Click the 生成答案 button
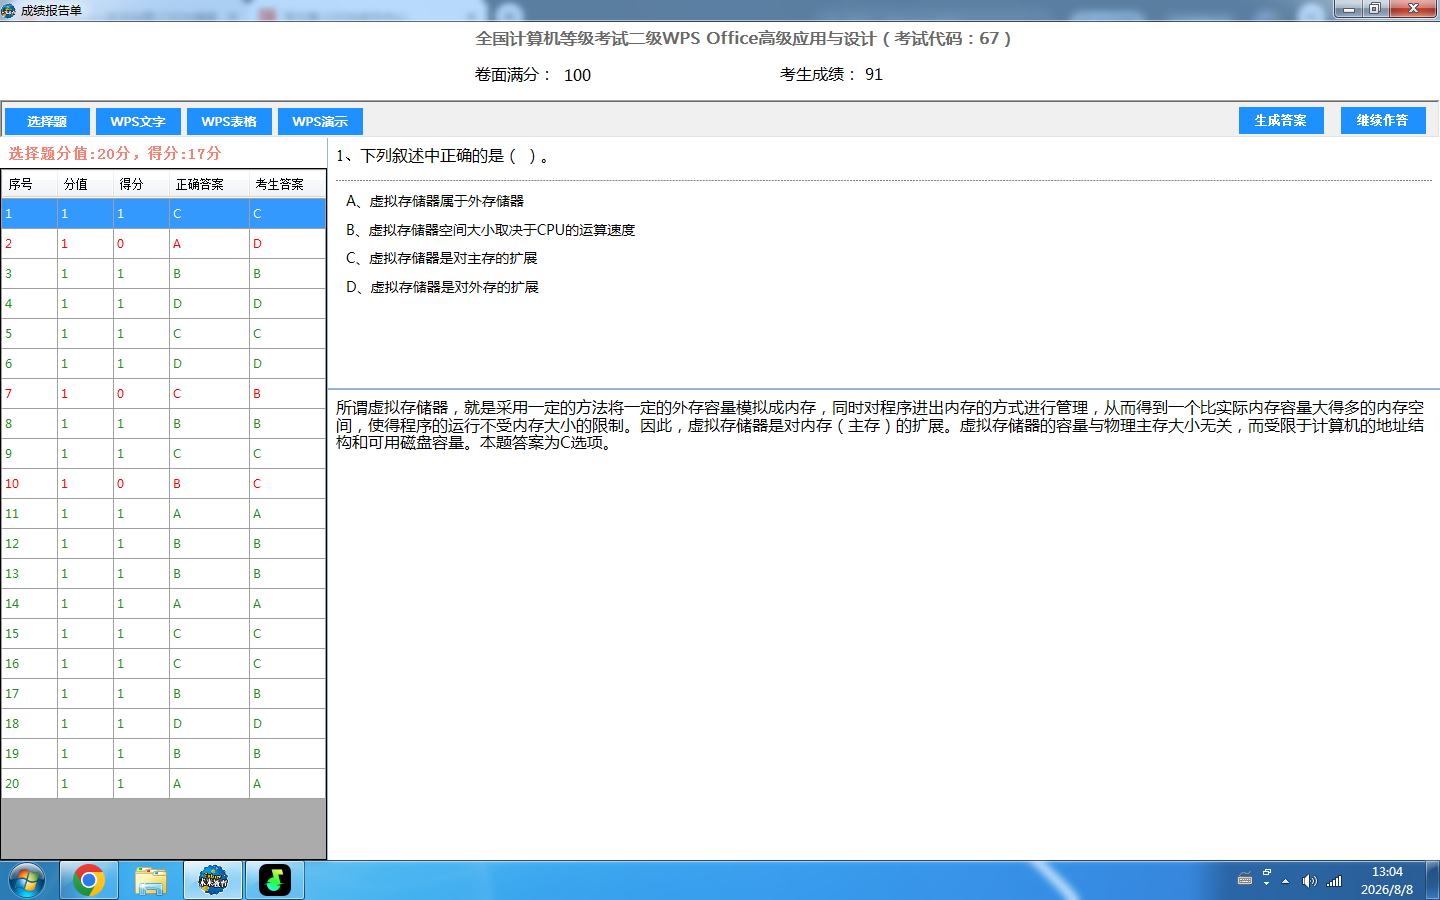This screenshot has width=1440, height=900. point(1281,120)
